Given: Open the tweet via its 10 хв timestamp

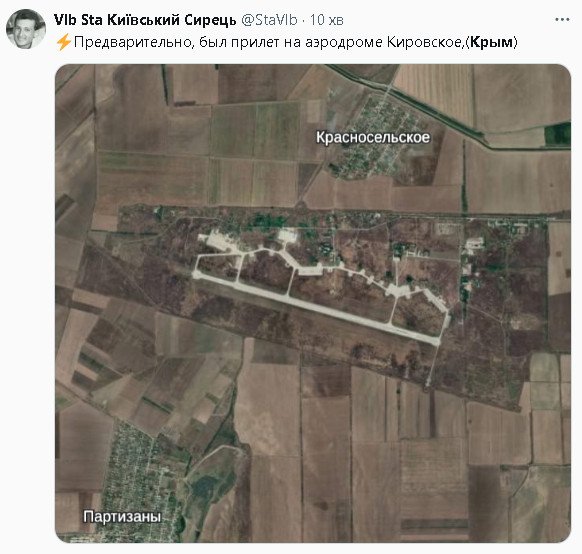Looking at the screenshot, I should [327, 20].
